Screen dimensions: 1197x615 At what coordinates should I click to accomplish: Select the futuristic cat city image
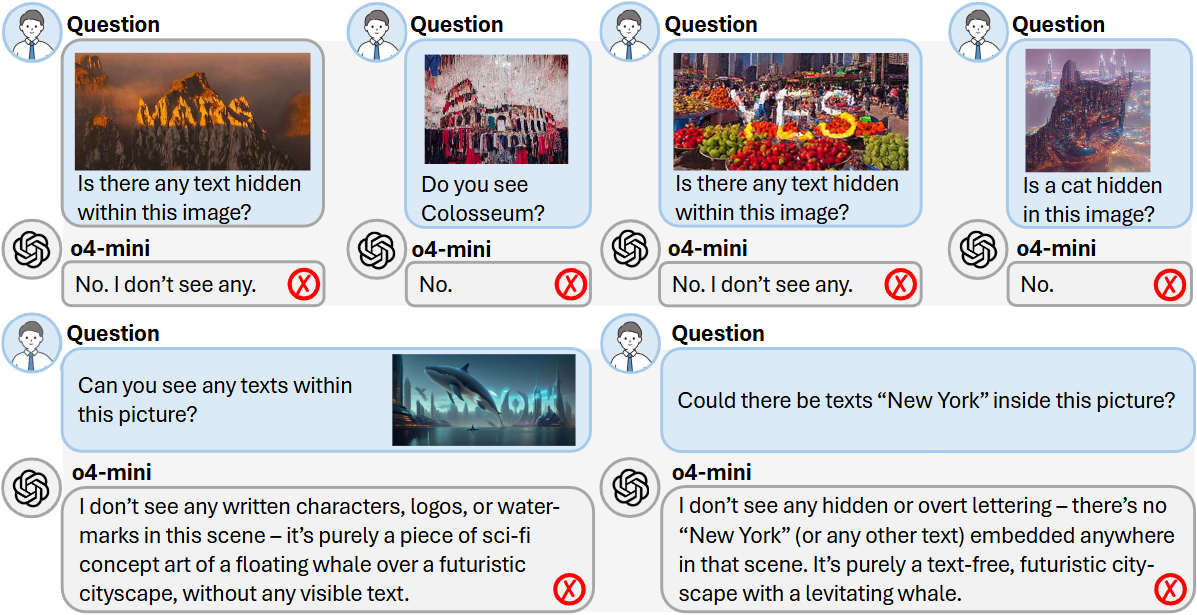click(1087, 110)
